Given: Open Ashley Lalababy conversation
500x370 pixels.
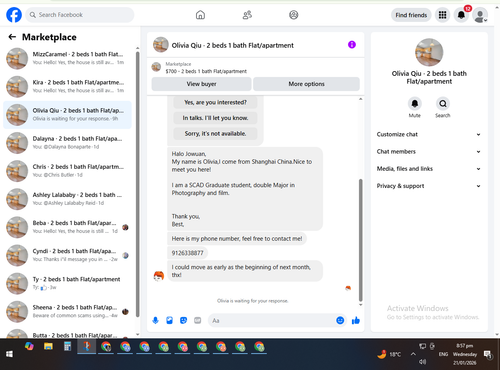Looking at the screenshot, I should pyautogui.click(x=67, y=199).
